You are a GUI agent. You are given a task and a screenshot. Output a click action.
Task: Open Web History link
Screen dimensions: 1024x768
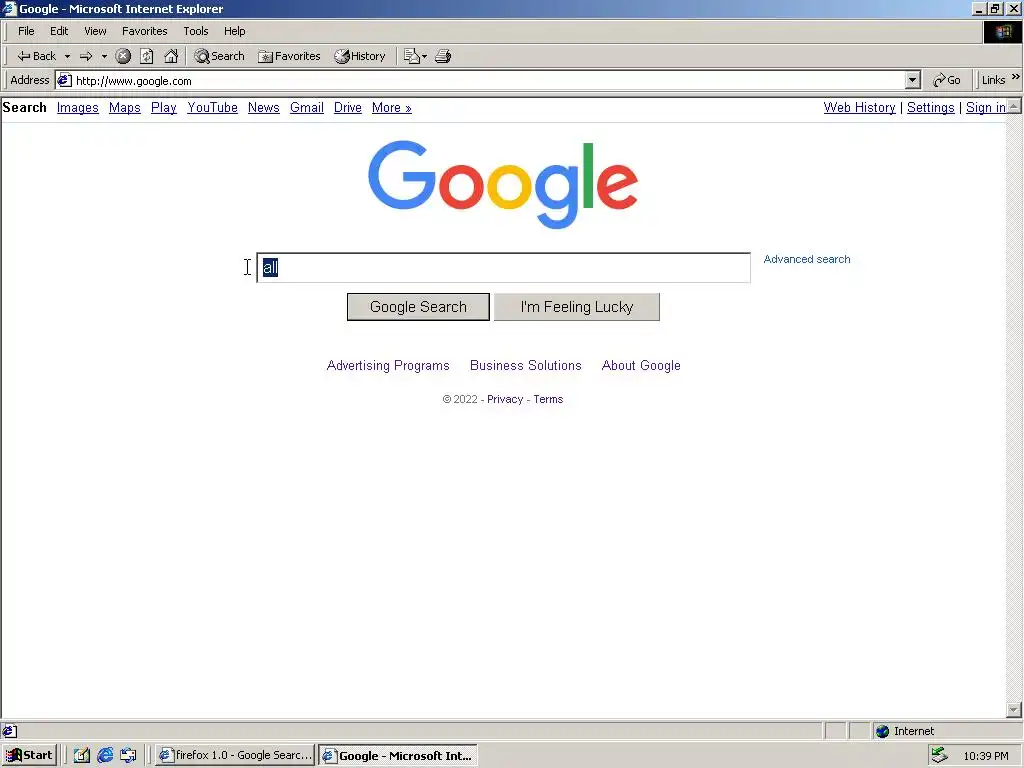point(859,108)
